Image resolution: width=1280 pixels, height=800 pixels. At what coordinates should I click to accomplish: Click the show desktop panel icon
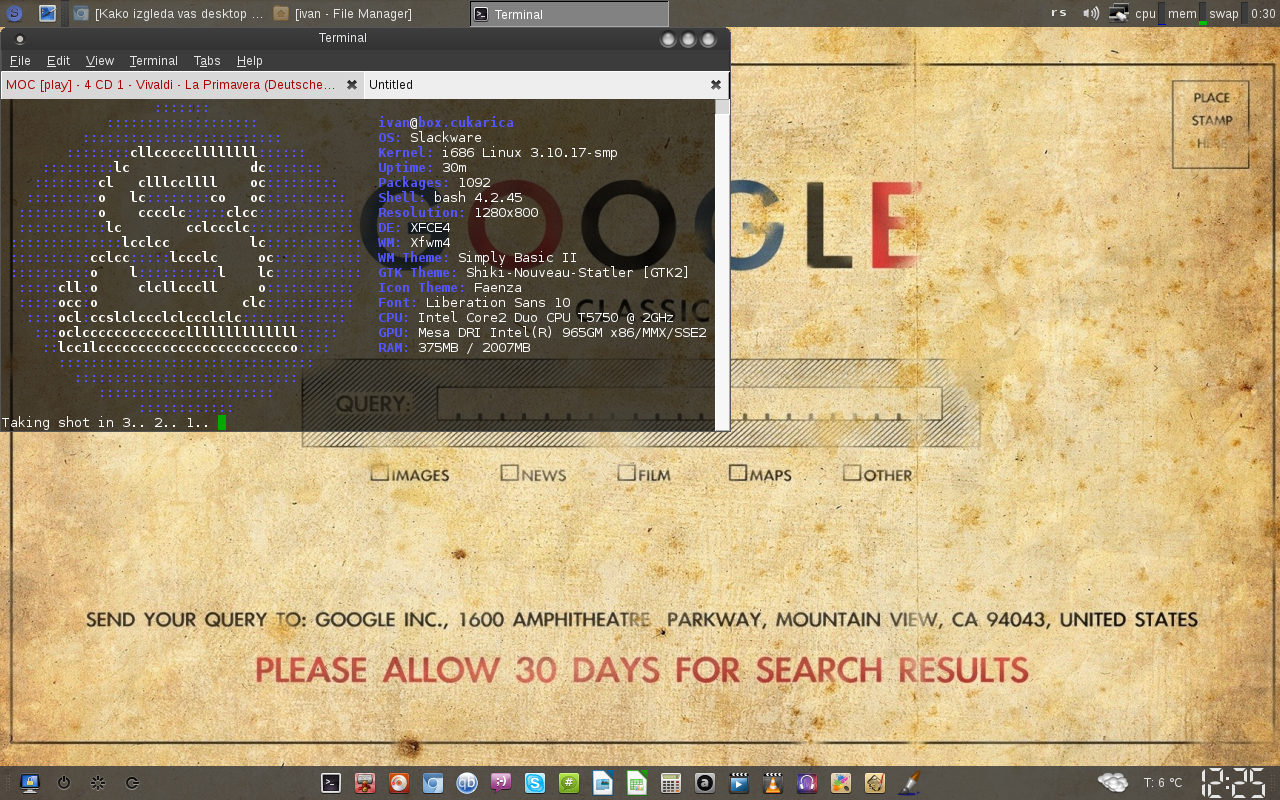pyautogui.click(x=47, y=13)
